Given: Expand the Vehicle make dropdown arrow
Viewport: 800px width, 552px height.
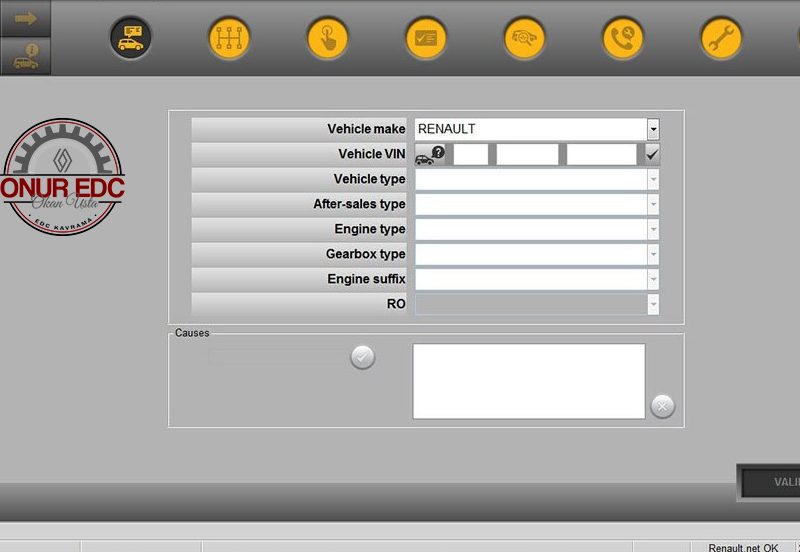Looking at the screenshot, I should pyautogui.click(x=653, y=129).
